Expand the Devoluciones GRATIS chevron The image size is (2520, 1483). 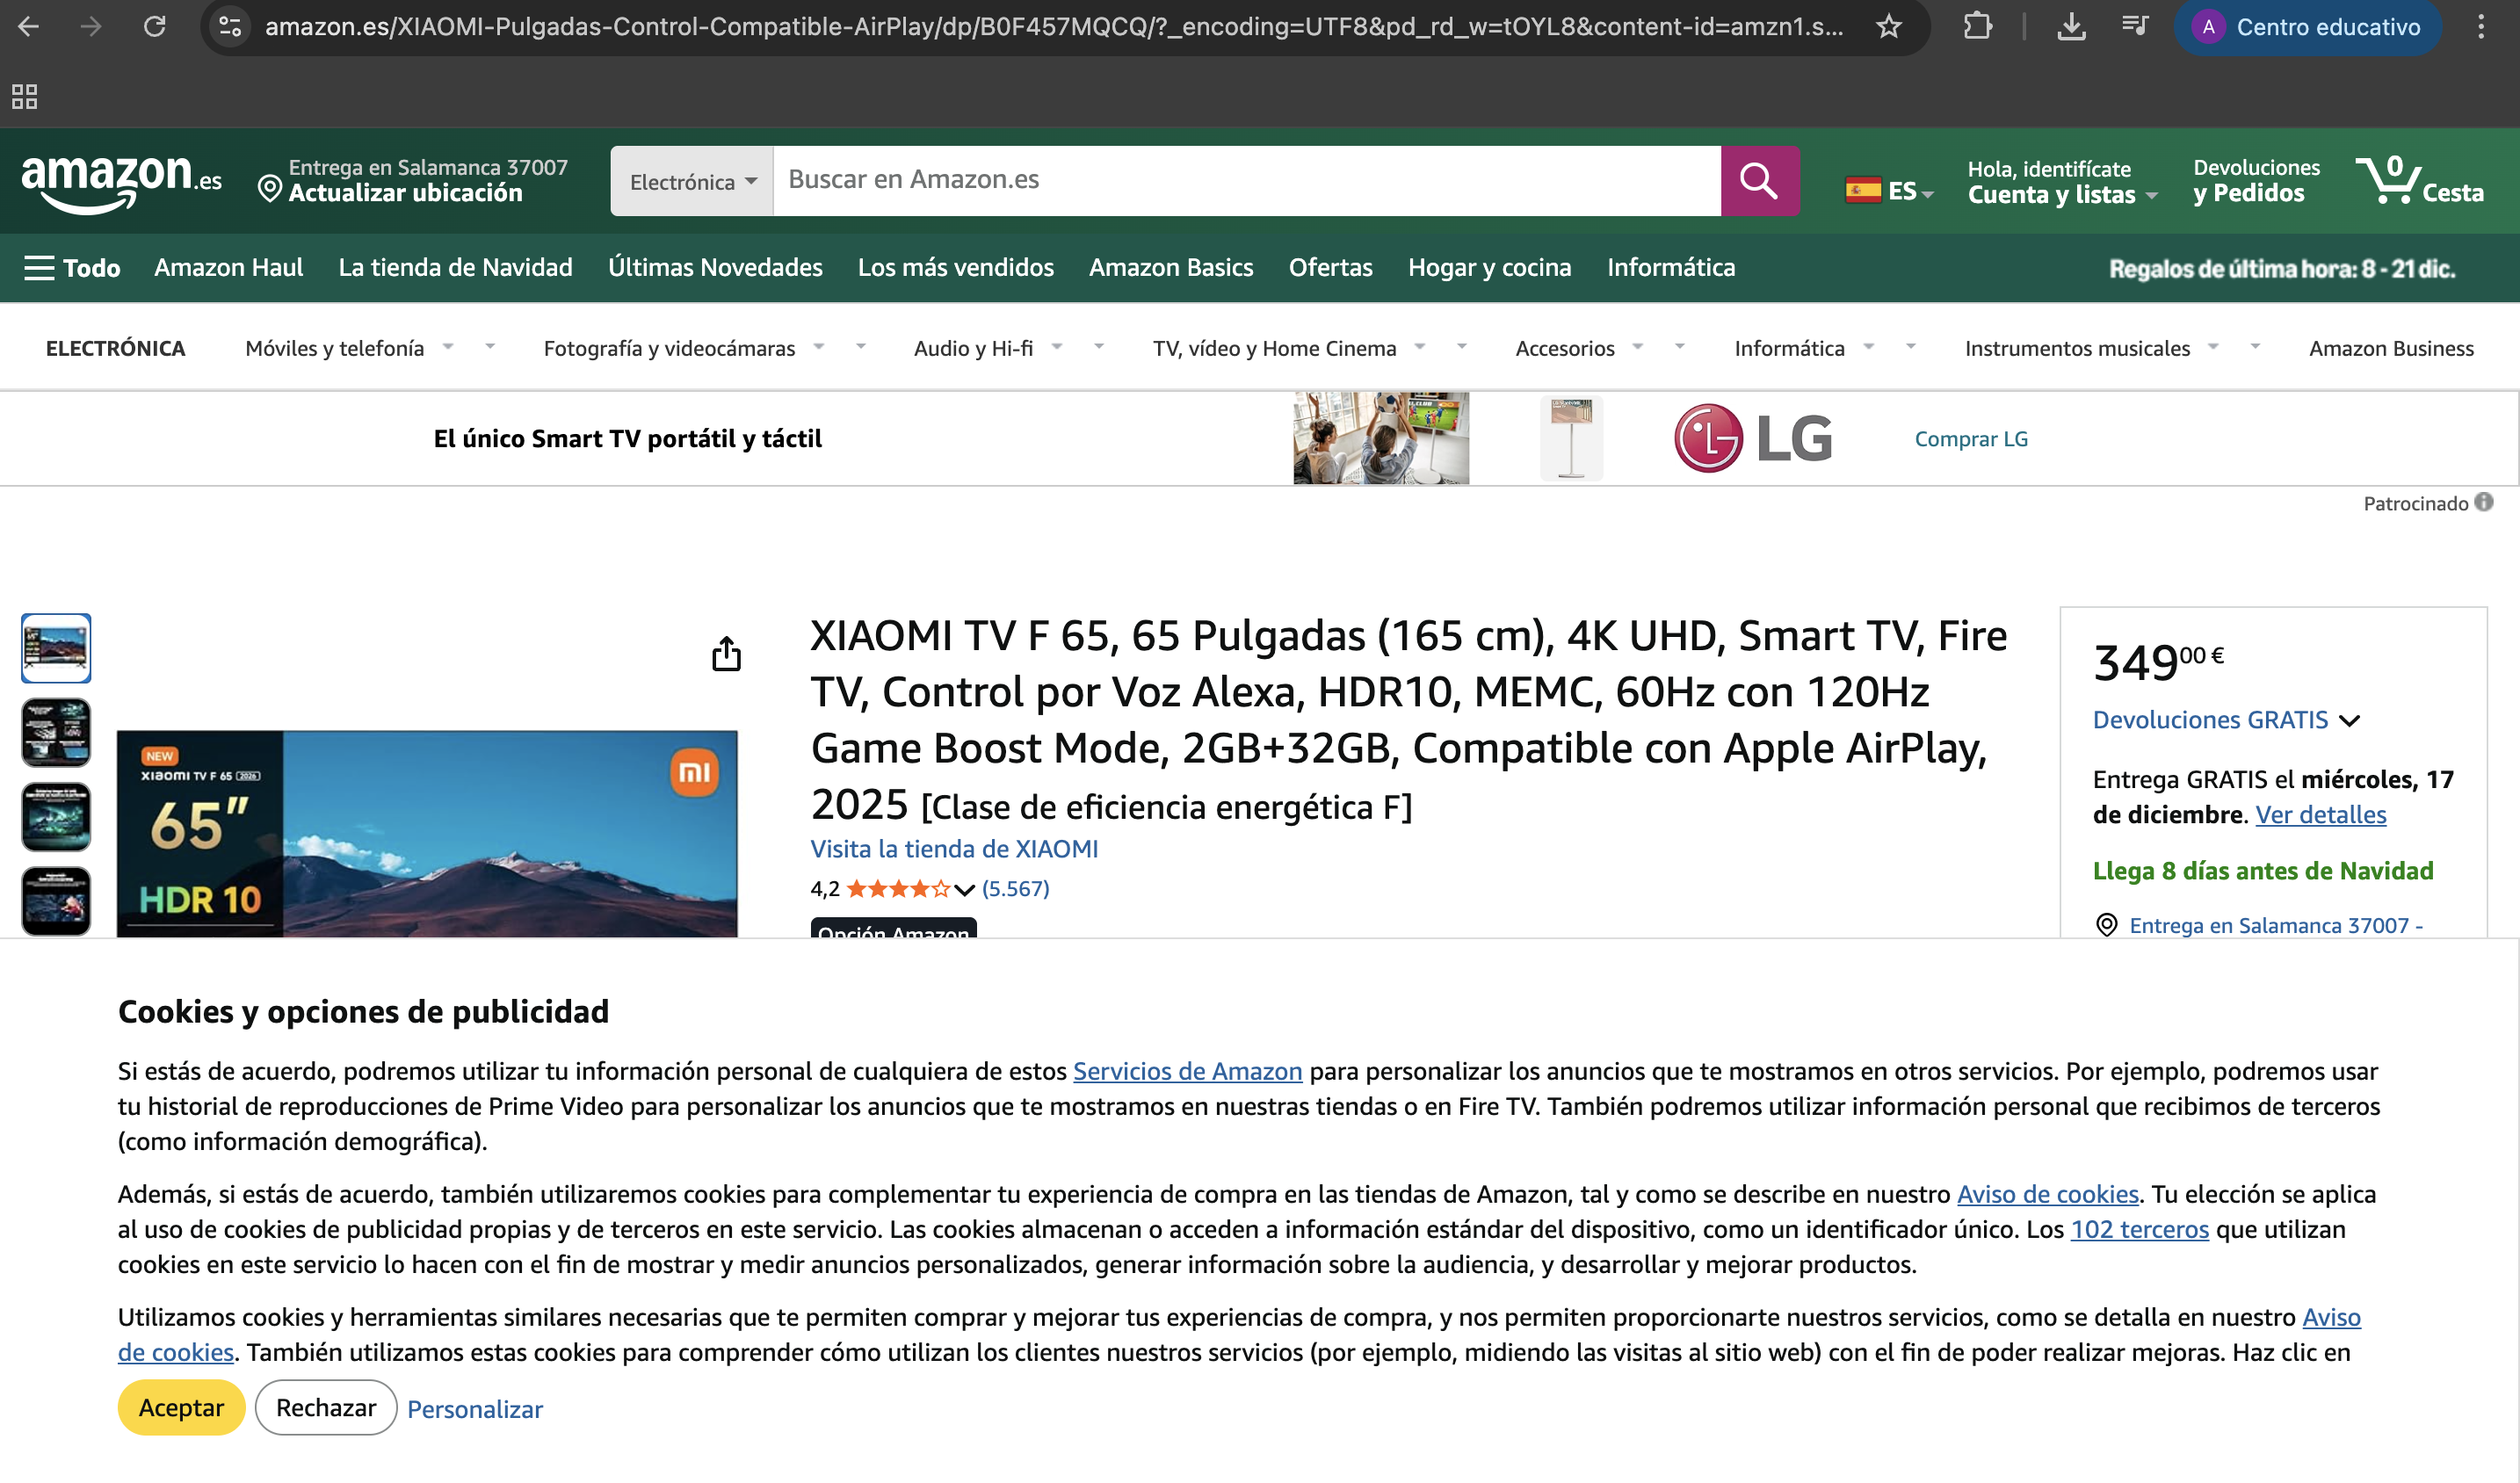point(2350,720)
